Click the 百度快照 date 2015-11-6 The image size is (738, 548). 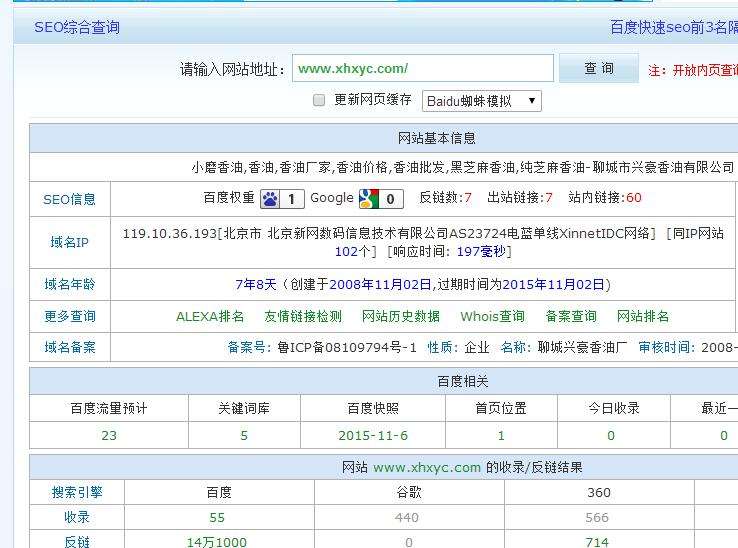373,435
